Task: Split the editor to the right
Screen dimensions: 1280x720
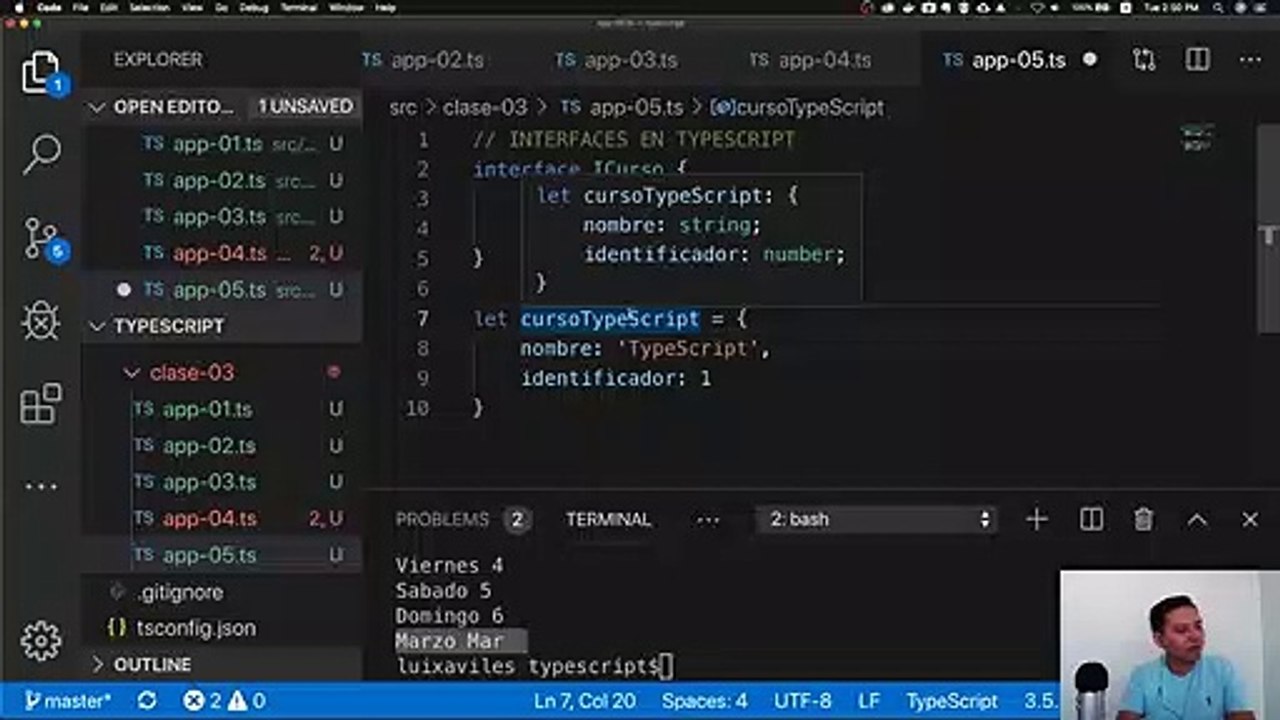Action: pos(1197,60)
